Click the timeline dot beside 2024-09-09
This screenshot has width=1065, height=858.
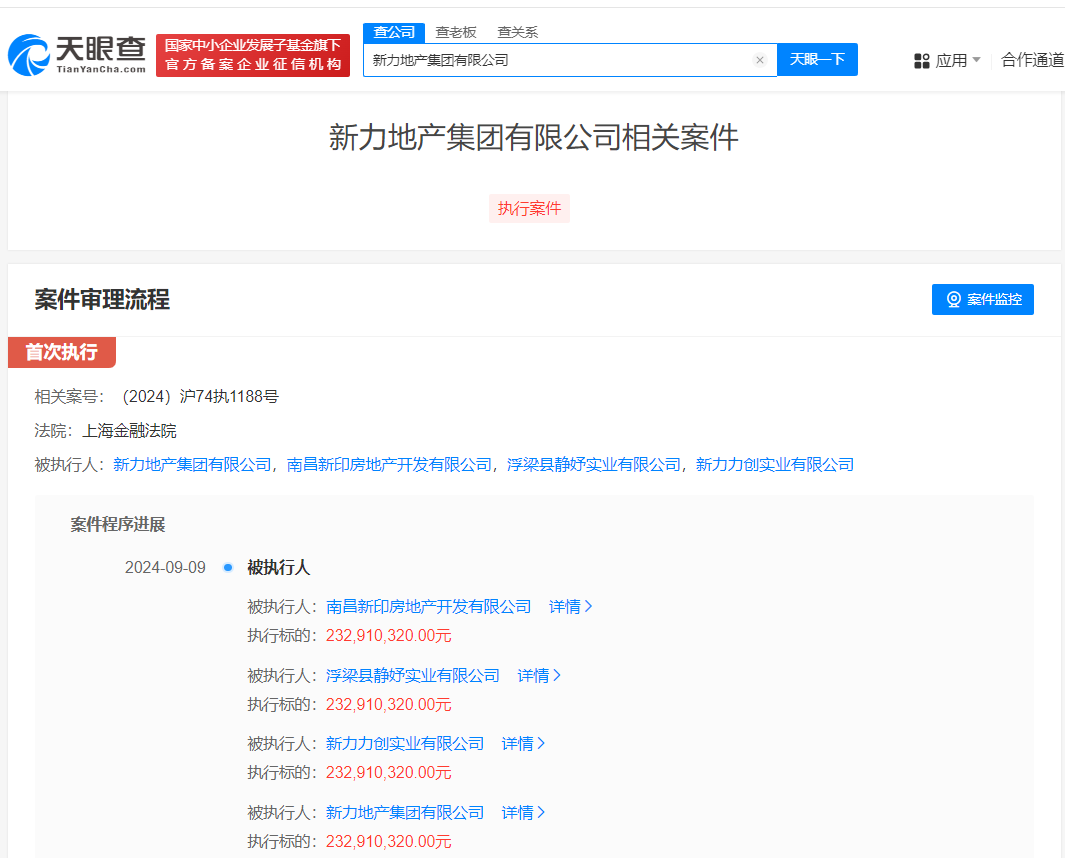228,566
